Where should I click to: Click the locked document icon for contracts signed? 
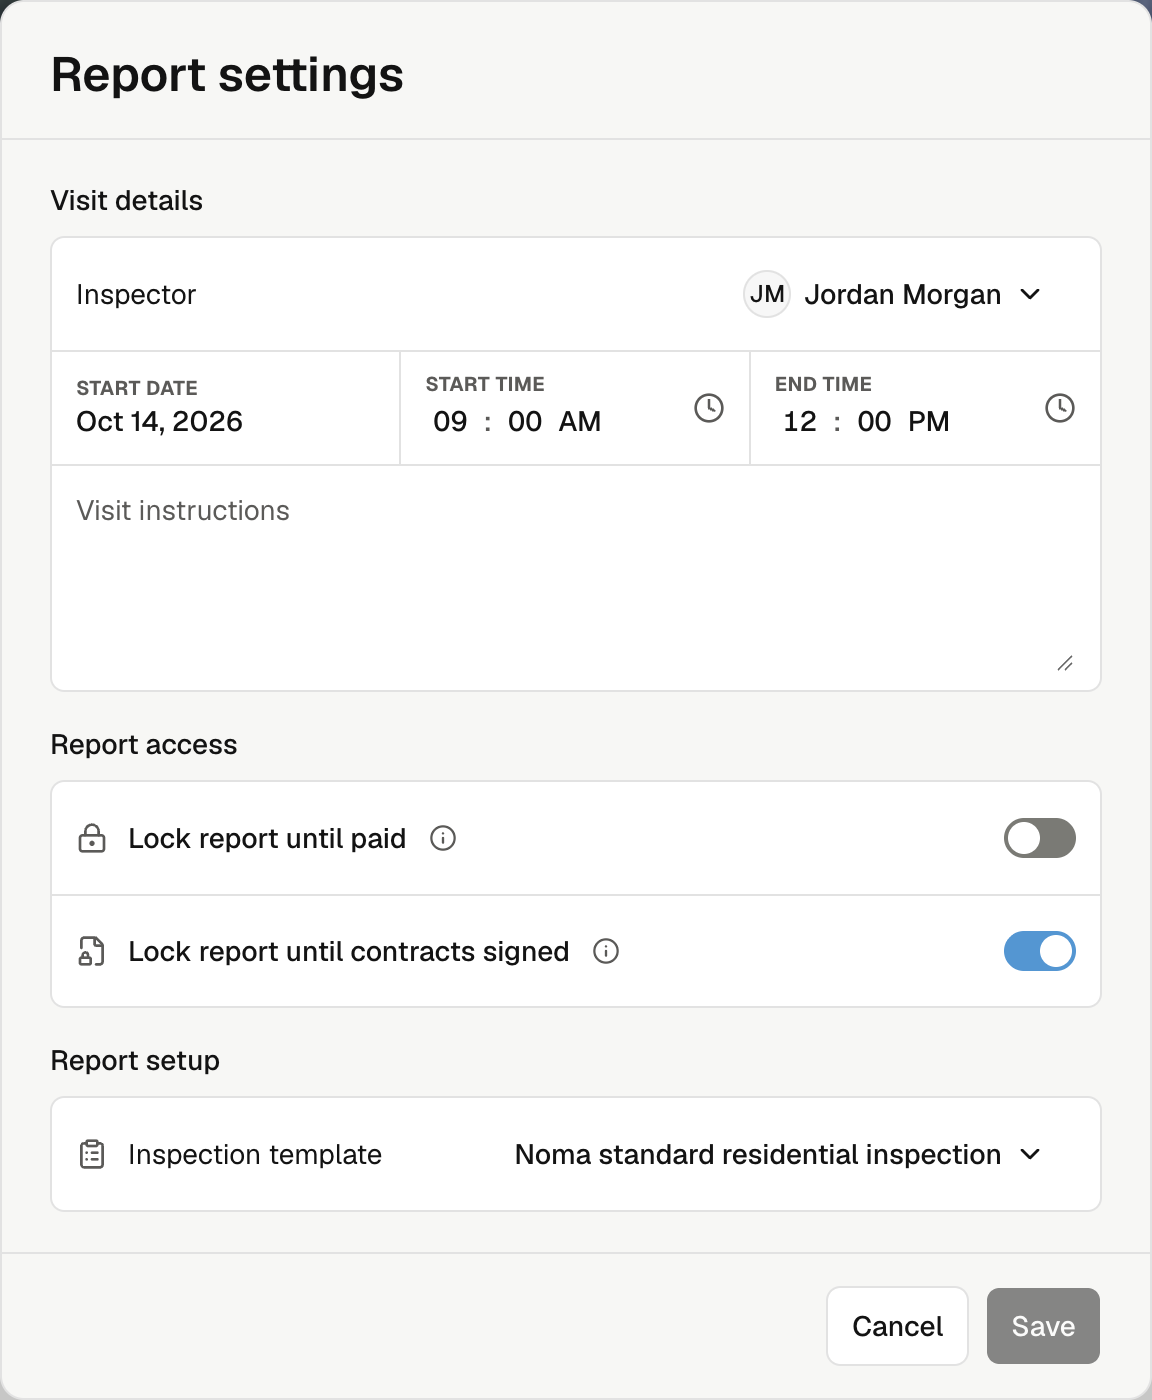click(x=92, y=951)
